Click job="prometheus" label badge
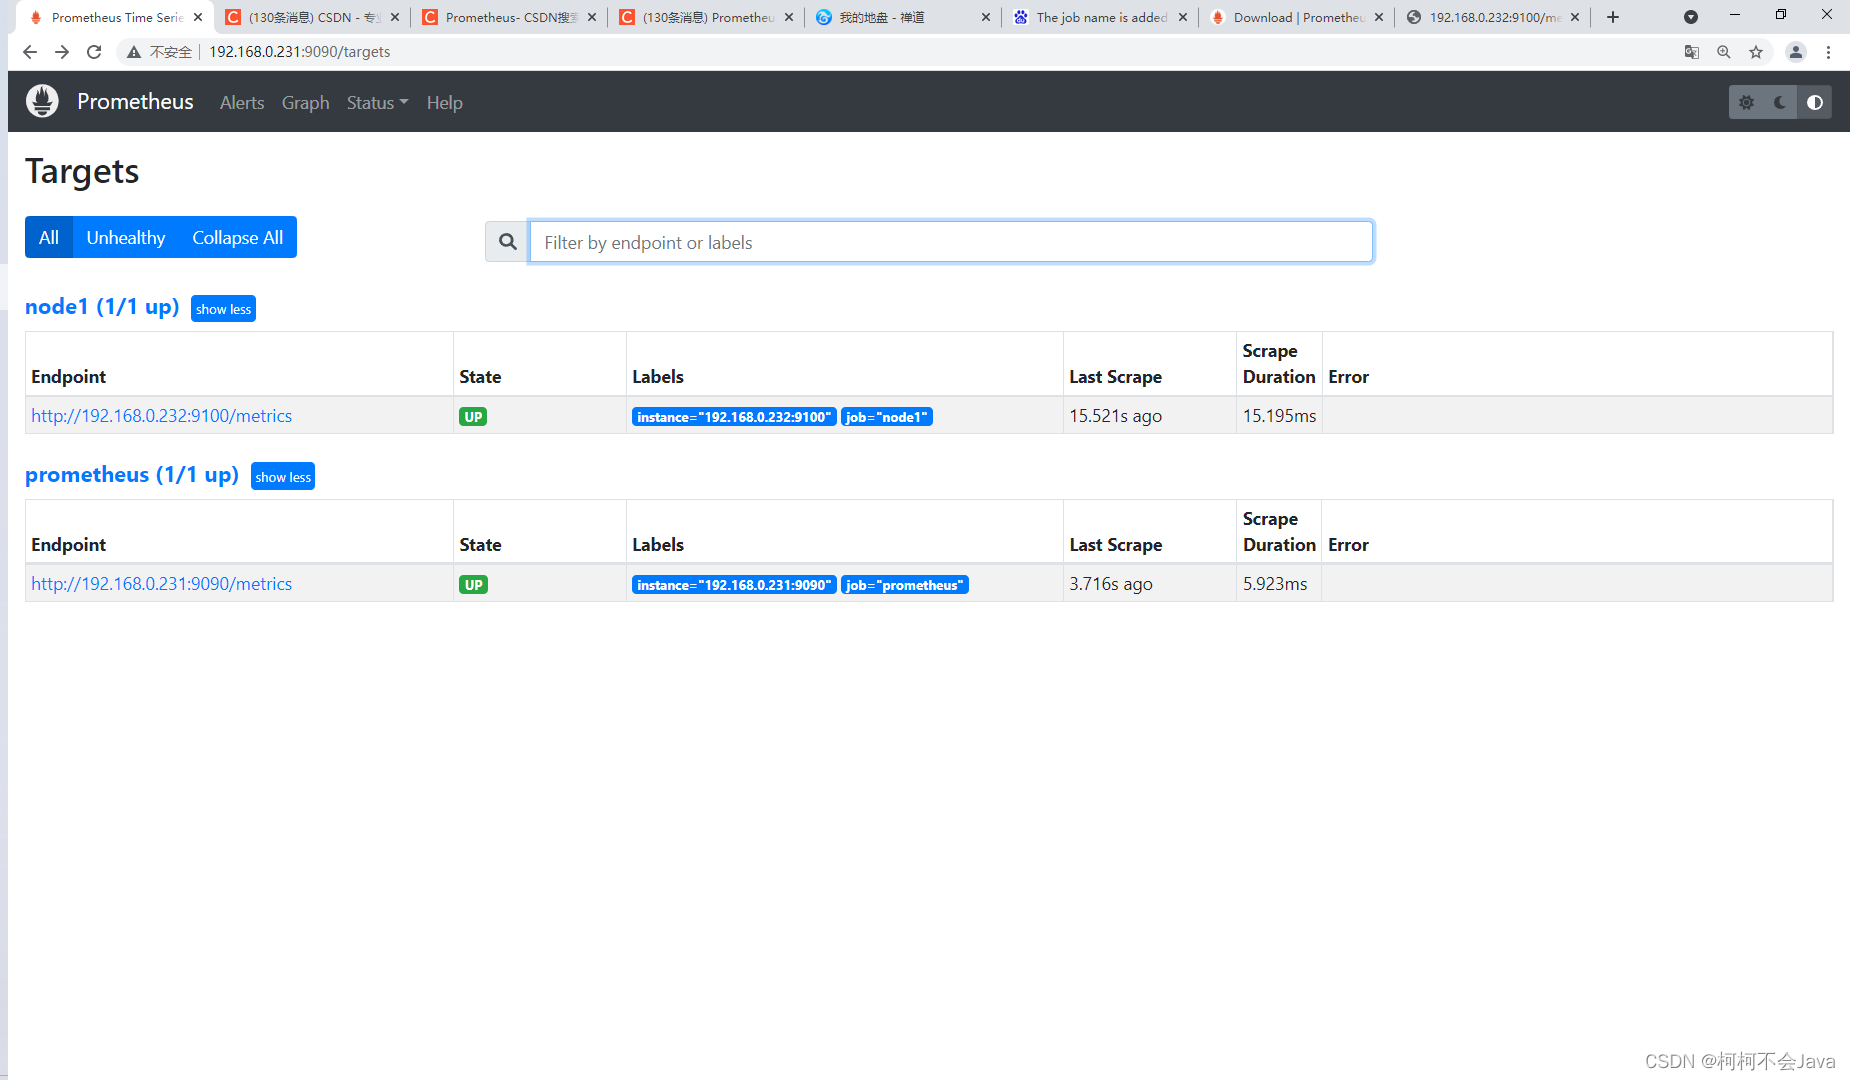Screen dimensions: 1850x1080 (x=905, y=585)
